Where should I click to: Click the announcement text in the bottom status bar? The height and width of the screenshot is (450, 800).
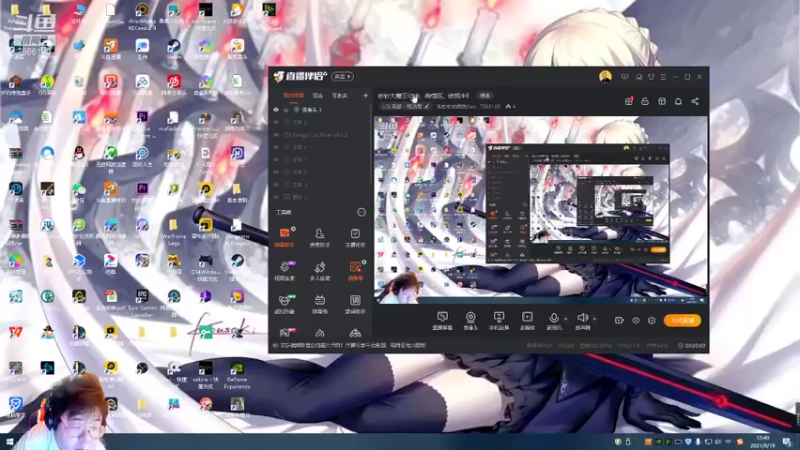tap(353, 345)
